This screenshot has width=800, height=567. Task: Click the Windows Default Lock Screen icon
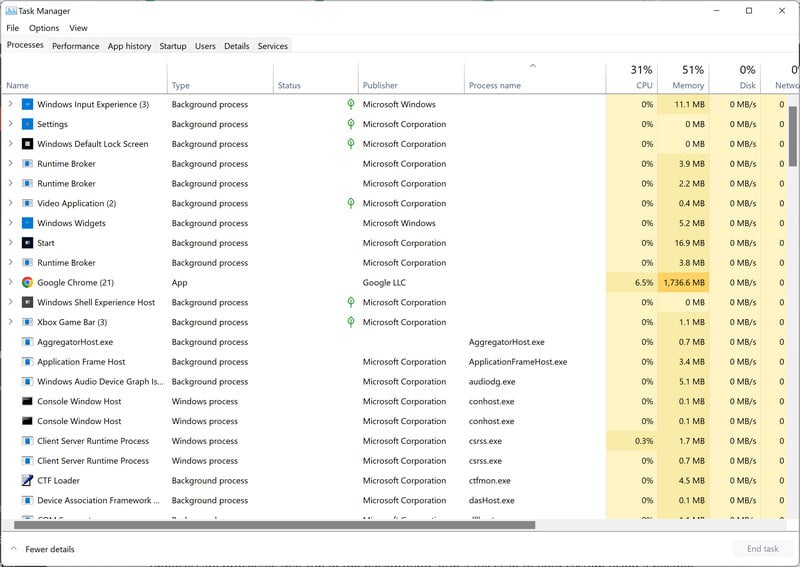coord(28,144)
